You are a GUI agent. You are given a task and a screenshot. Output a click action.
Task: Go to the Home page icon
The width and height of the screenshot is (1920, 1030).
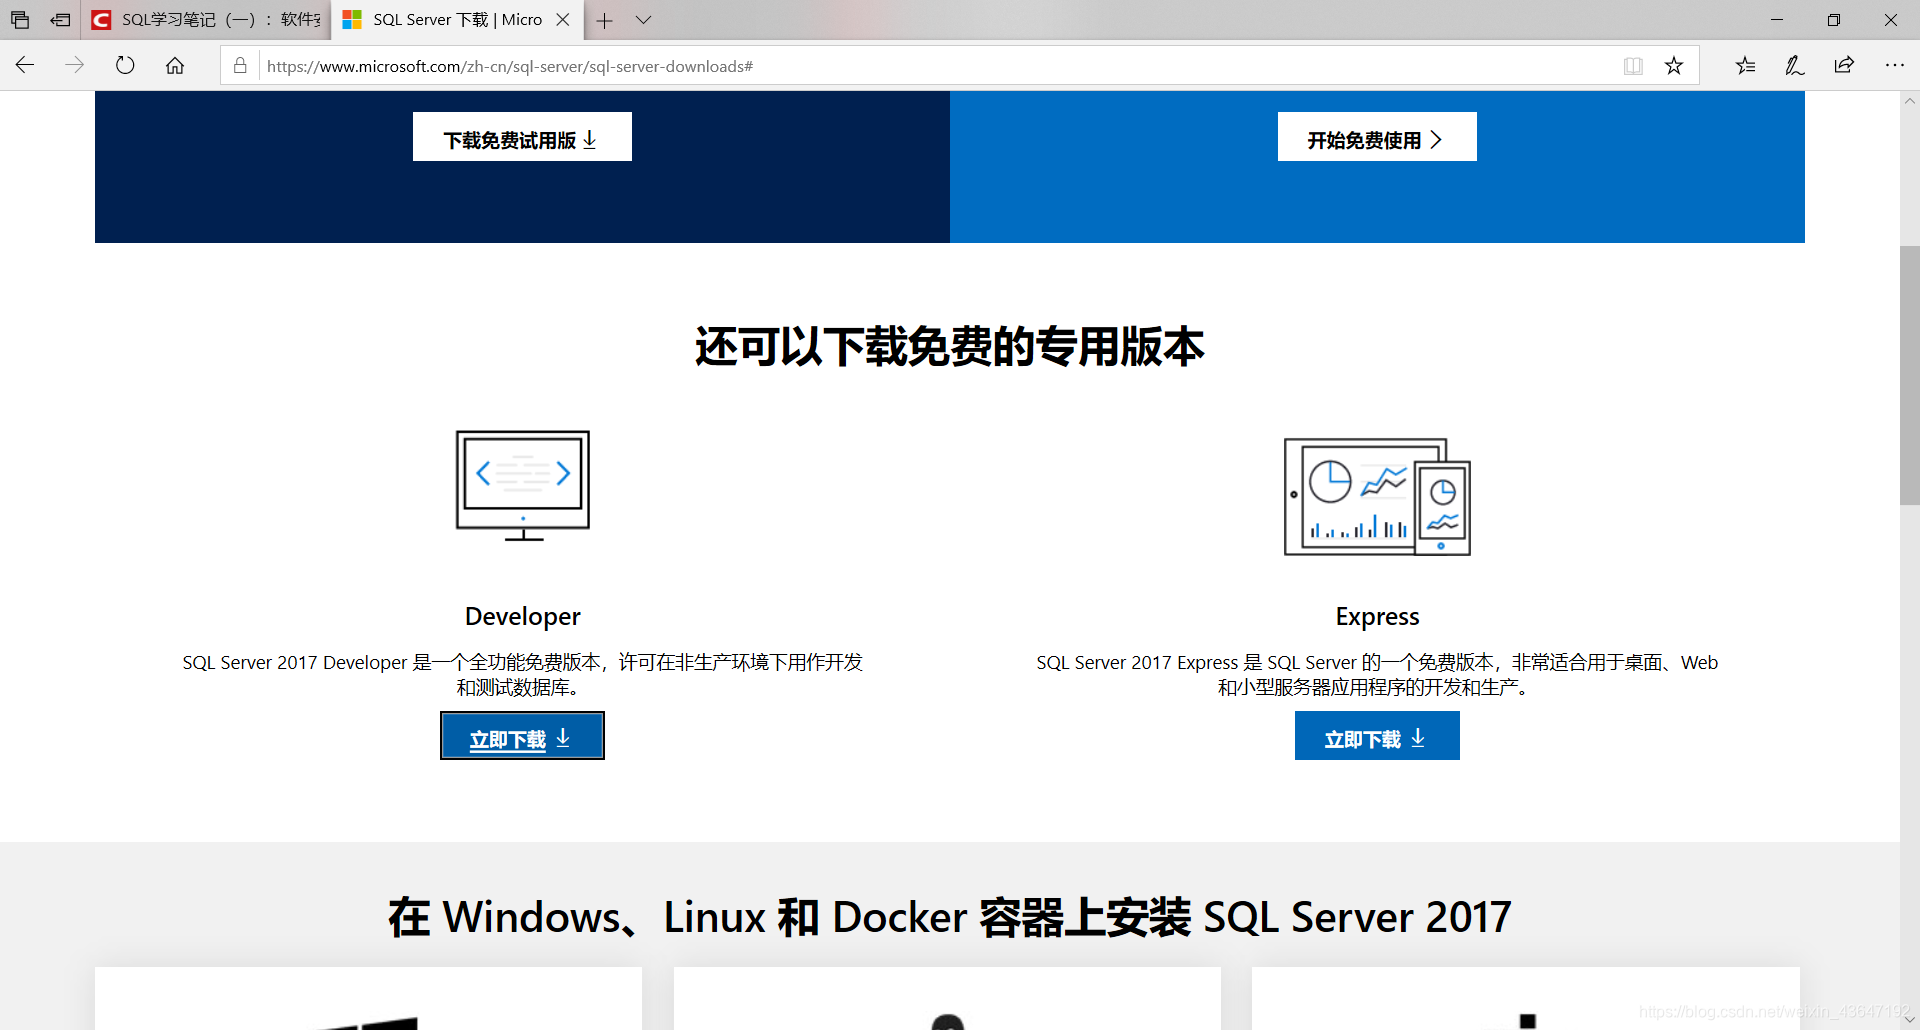(175, 66)
